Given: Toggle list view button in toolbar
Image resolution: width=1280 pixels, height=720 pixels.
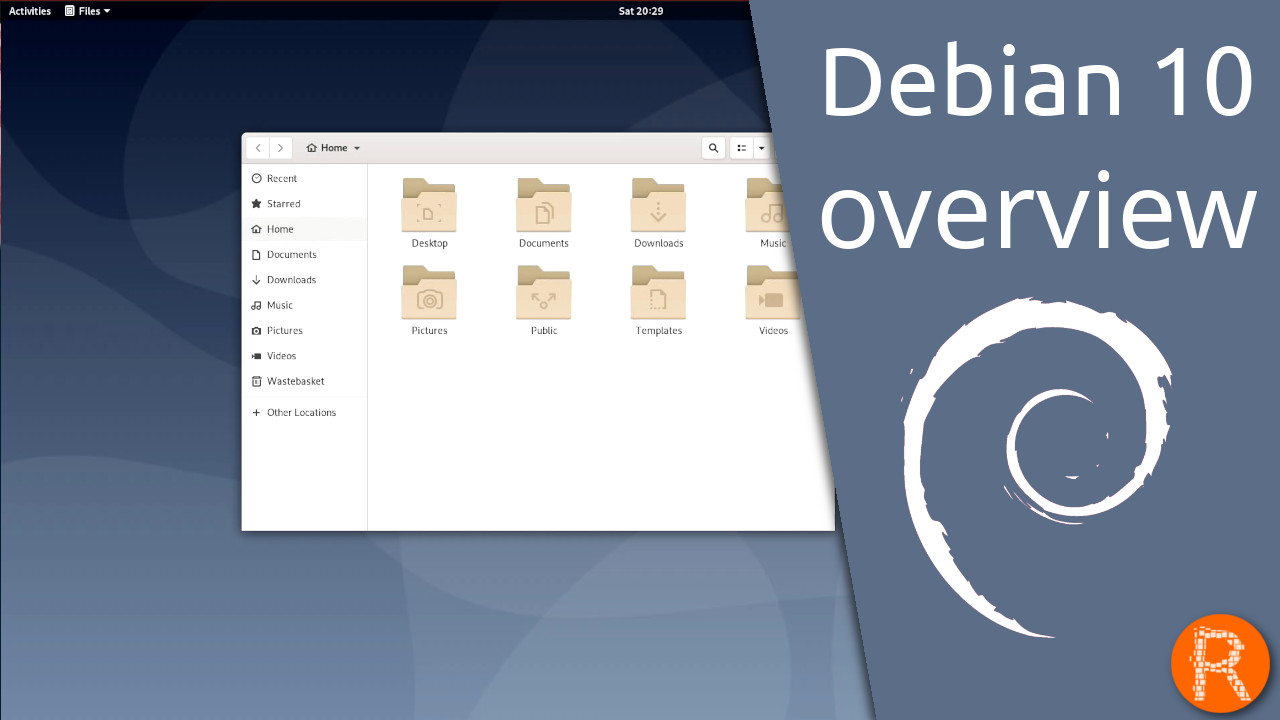Looking at the screenshot, I should click(x=742, y=148).
